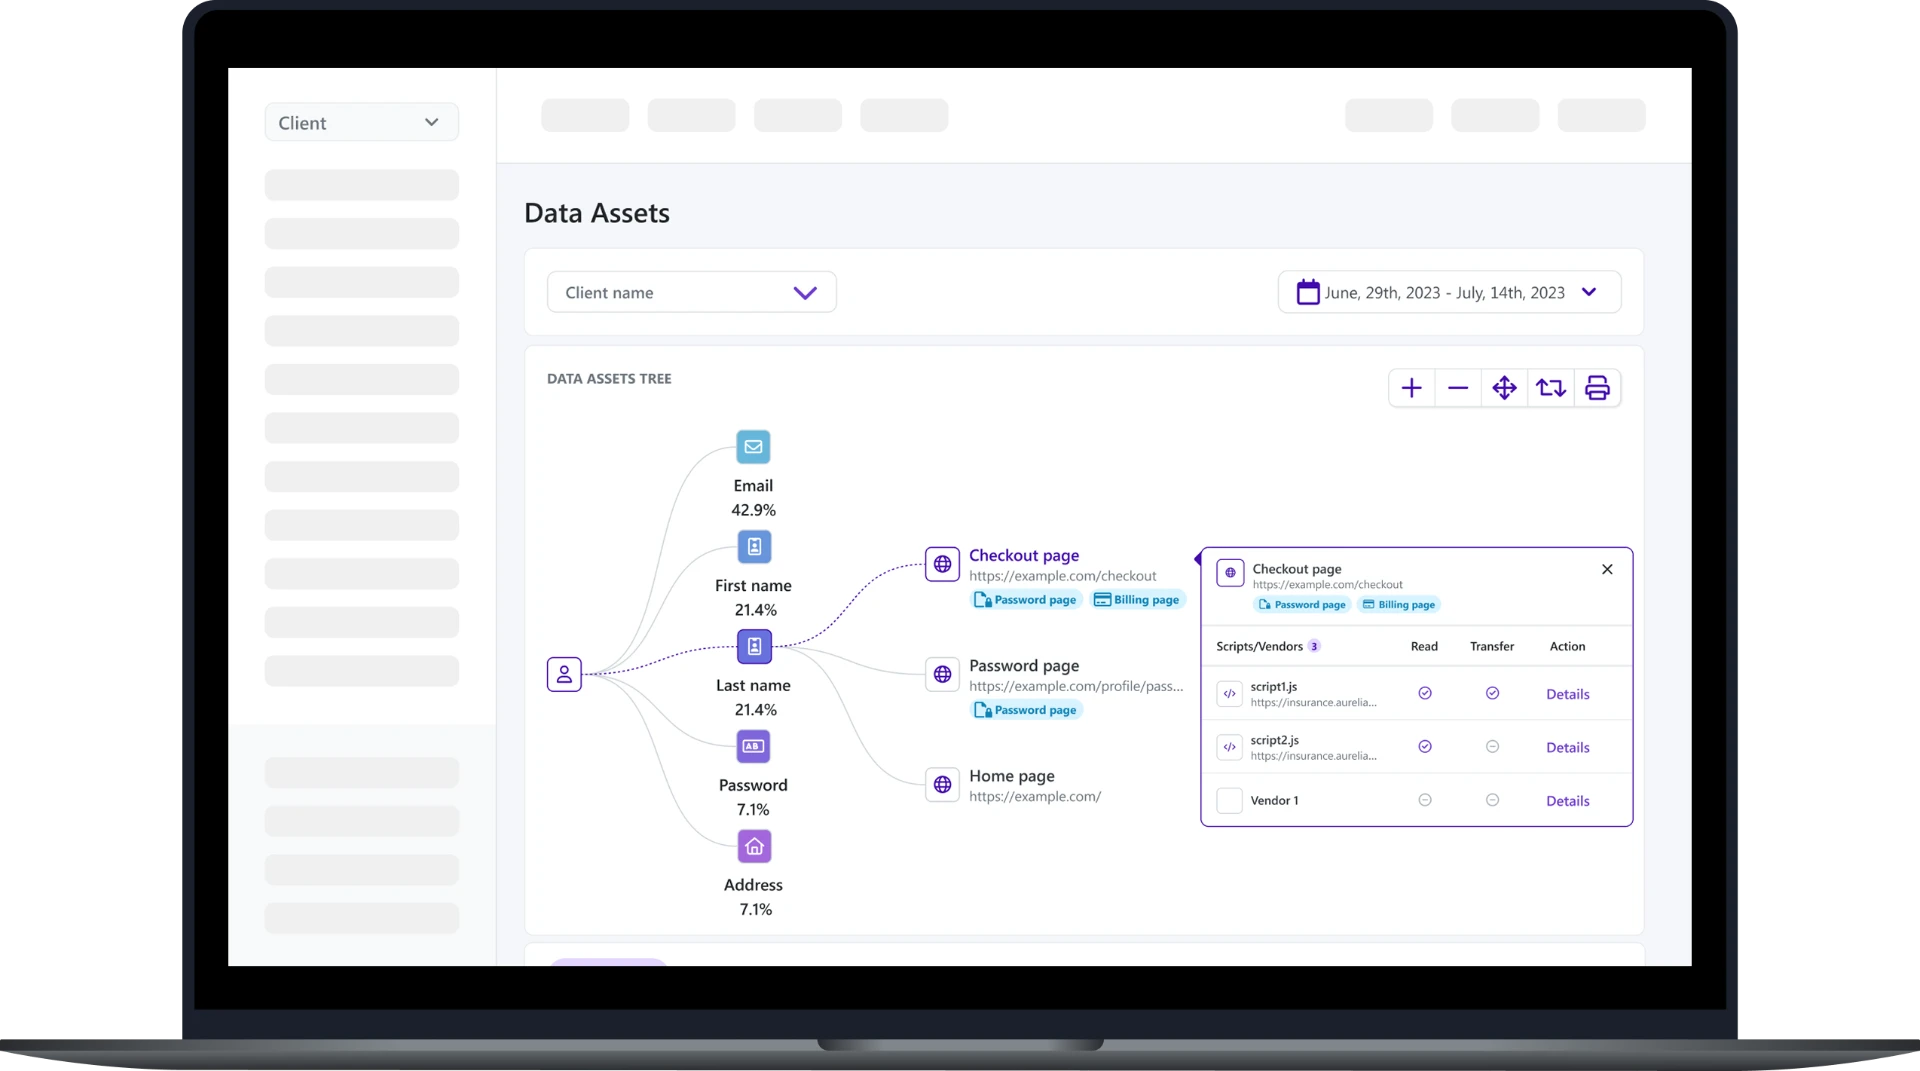Open the Home page title in tree
1920x1071 pixels.
[1011, 776]
